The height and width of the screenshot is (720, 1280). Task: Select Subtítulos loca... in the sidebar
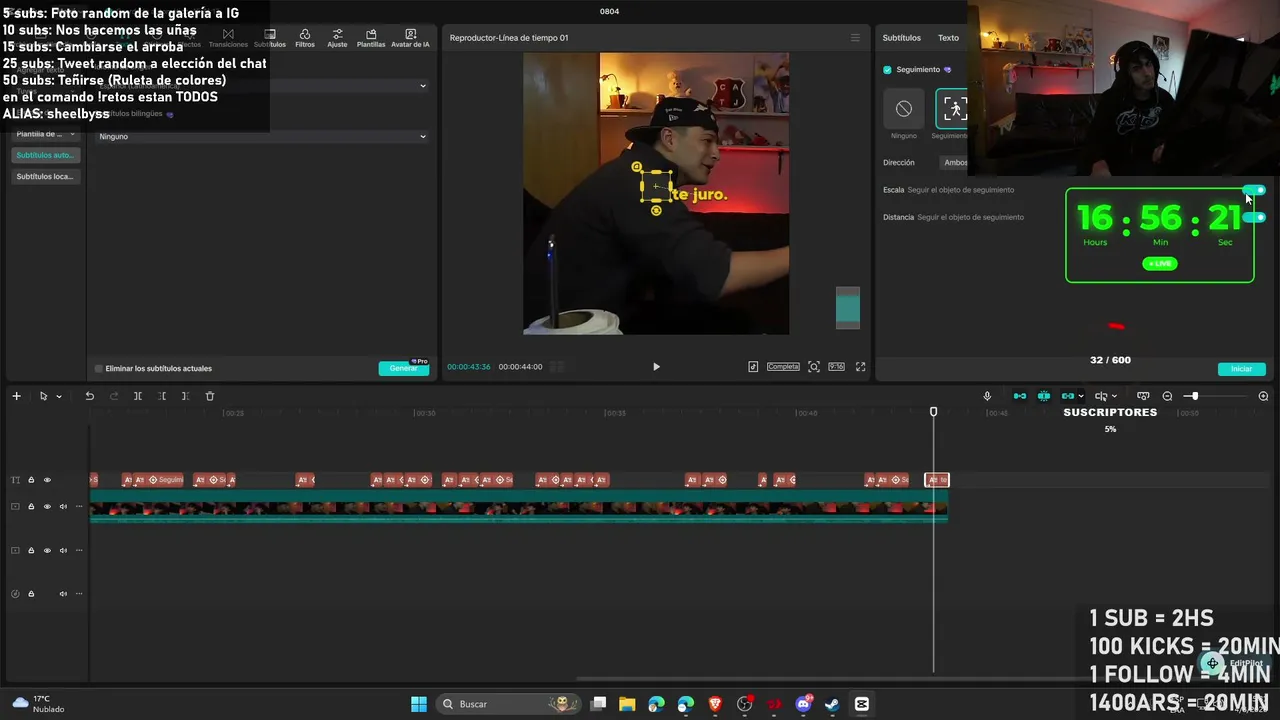pyautogui.click(x=45, y=177)
